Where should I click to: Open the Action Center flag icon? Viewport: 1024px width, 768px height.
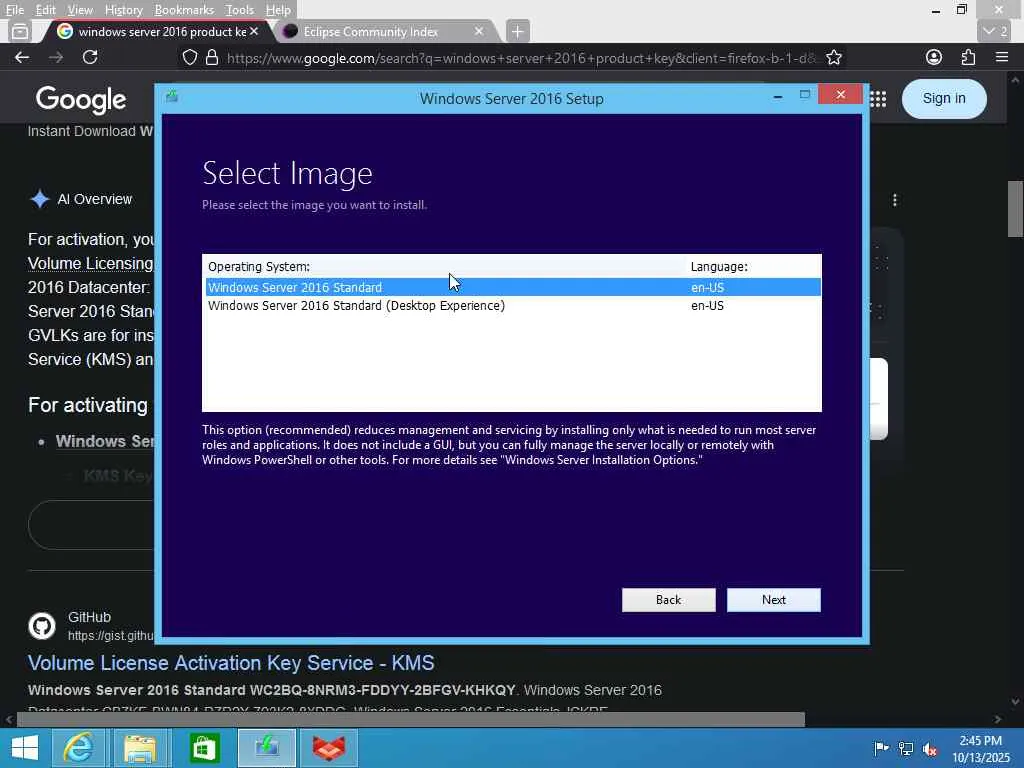[881, 748]
